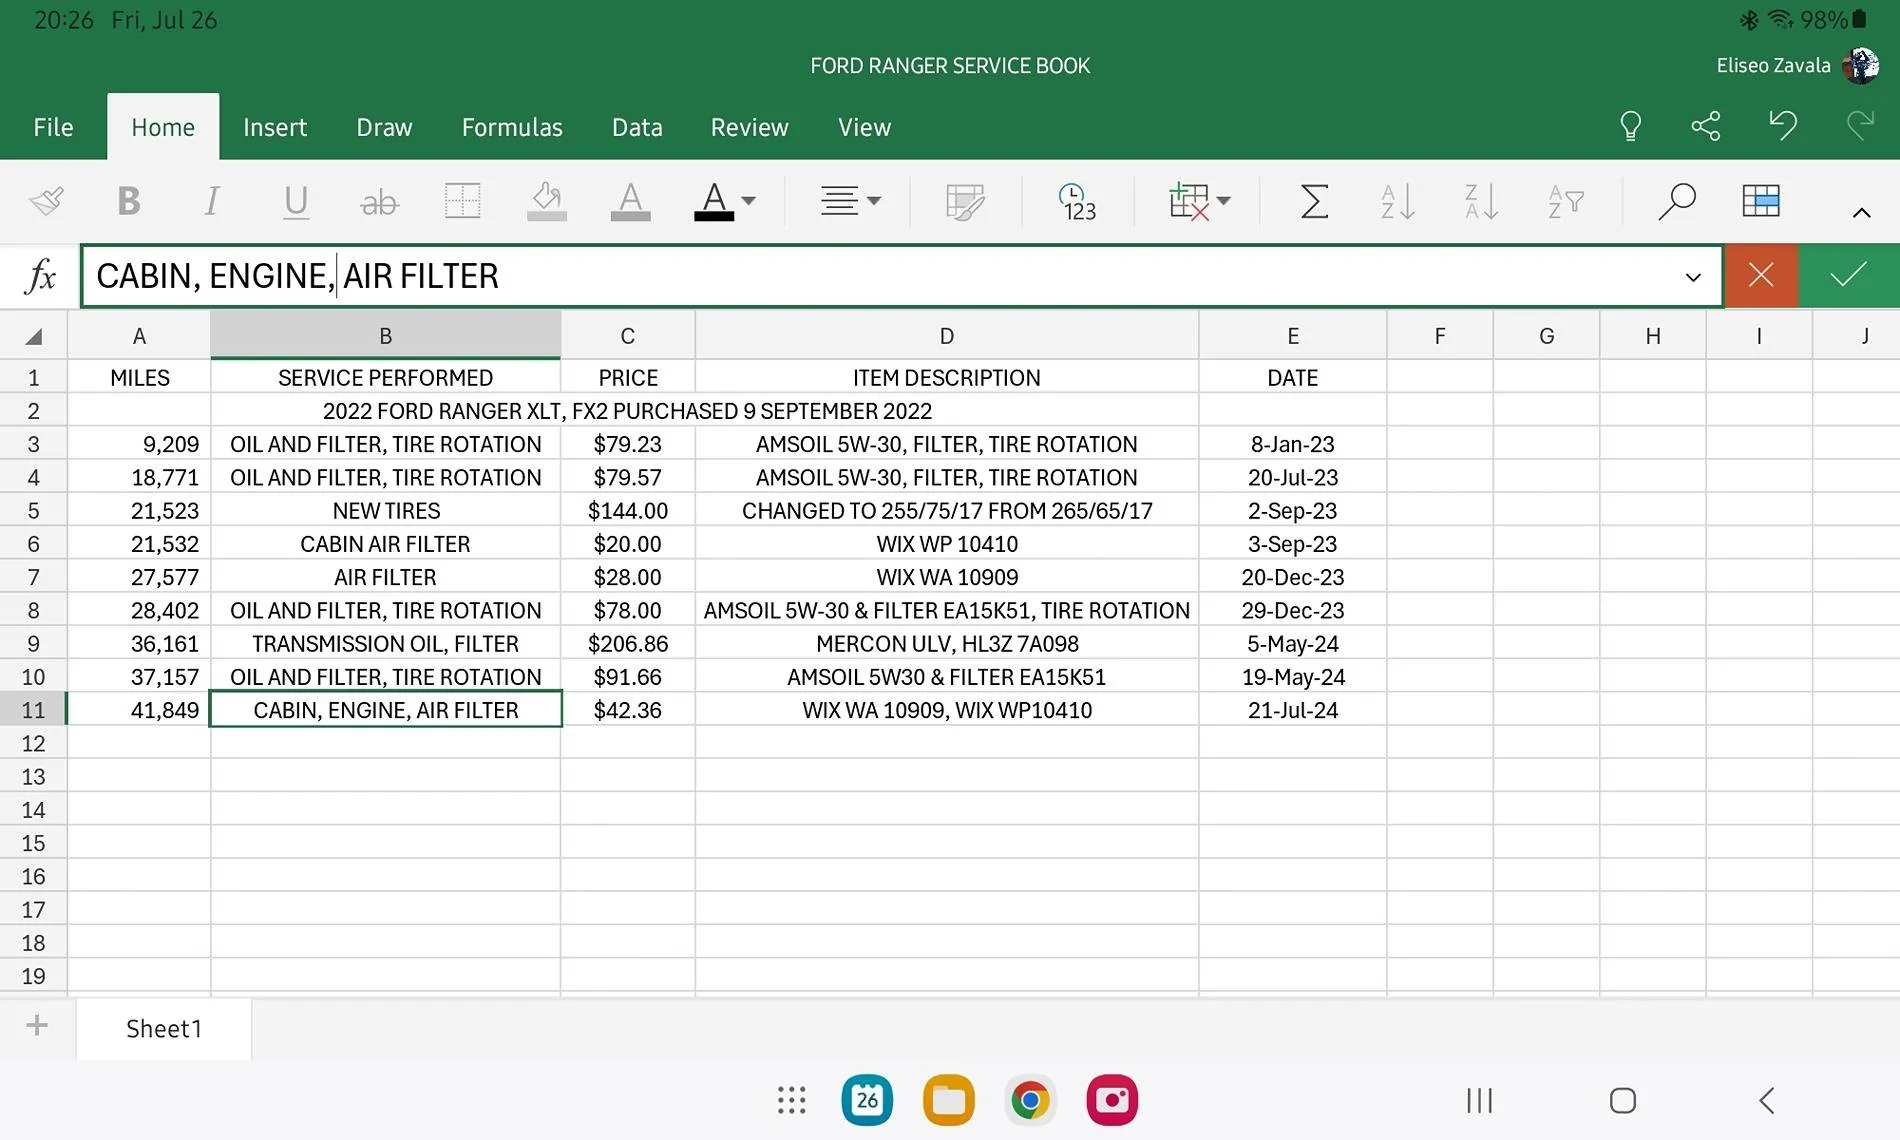Open the Sheet1 tab
The height and width of the screenshot is (1140, 1900).
pos(164,1029)
